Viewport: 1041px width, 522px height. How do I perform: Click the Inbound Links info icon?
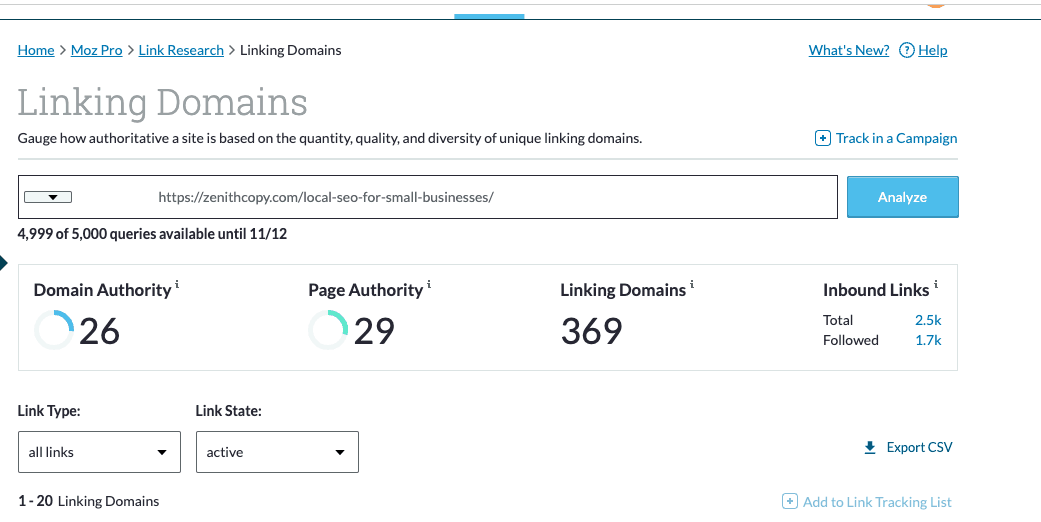point(936,285)
